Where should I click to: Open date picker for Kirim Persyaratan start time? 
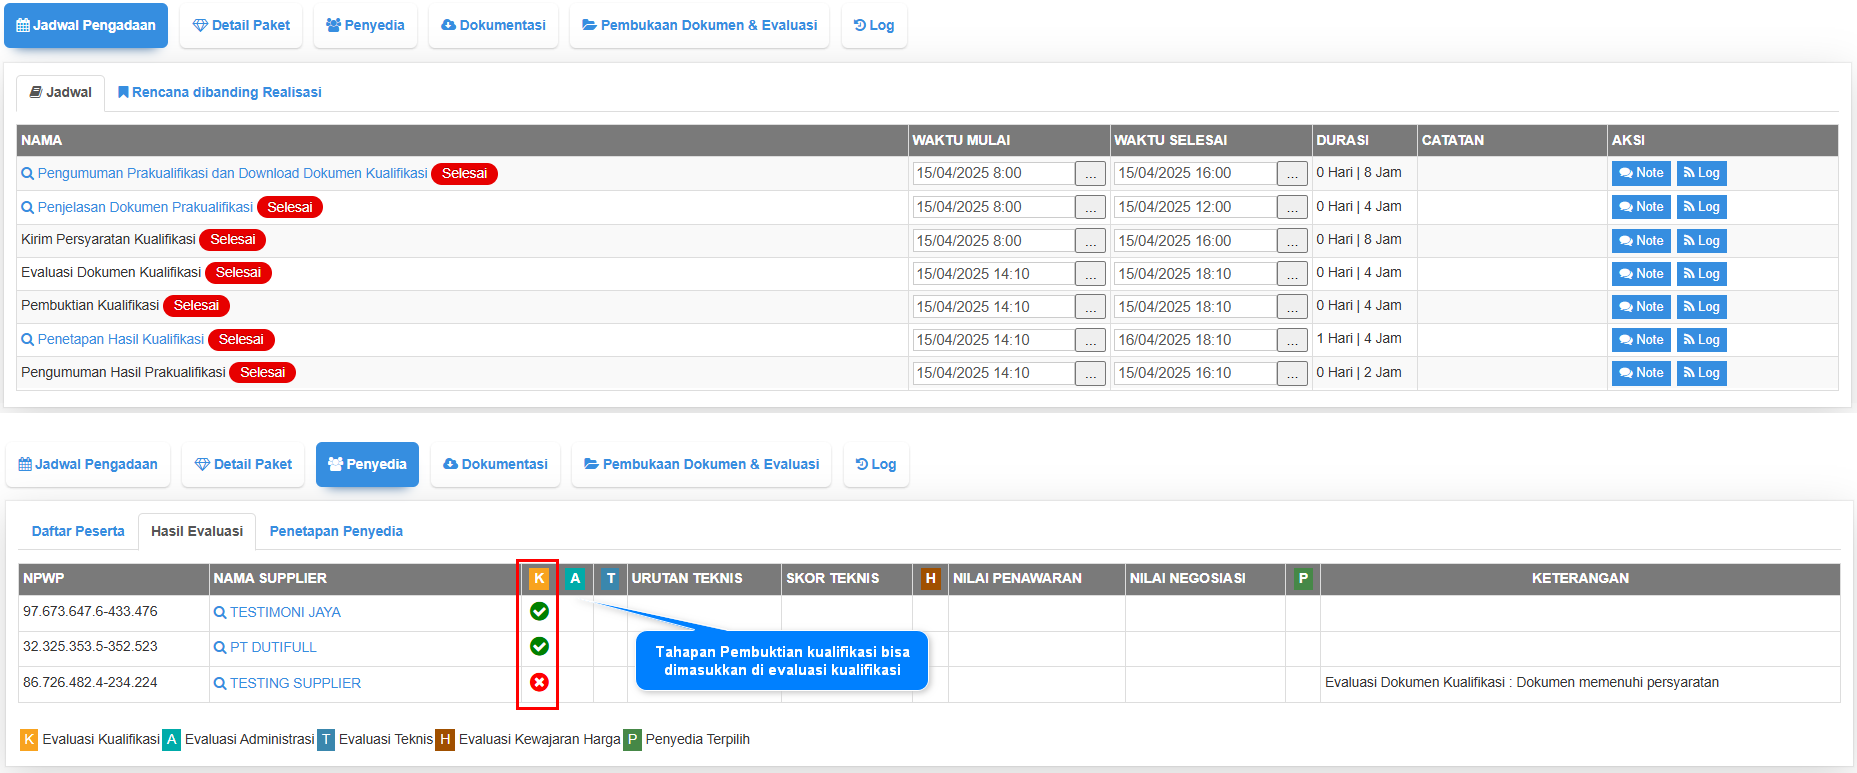(1090, 241)
